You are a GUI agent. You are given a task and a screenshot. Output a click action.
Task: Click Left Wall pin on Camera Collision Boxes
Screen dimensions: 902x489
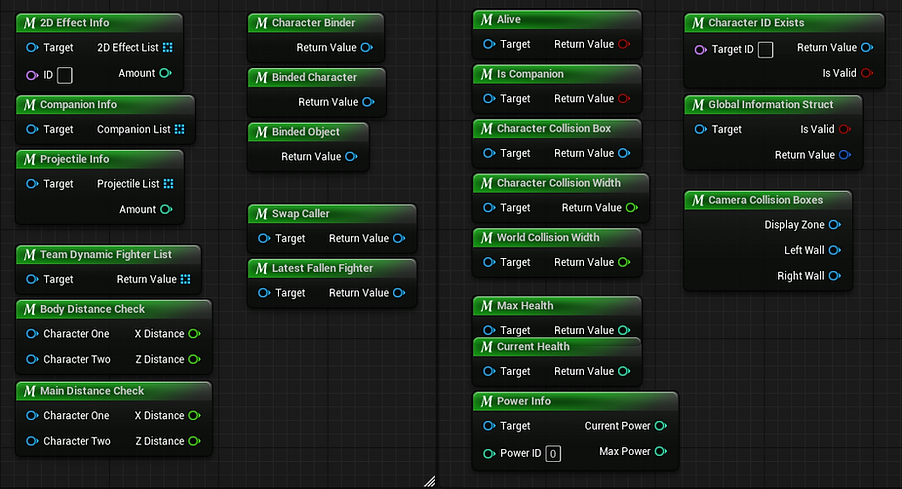tap(834, 250)
